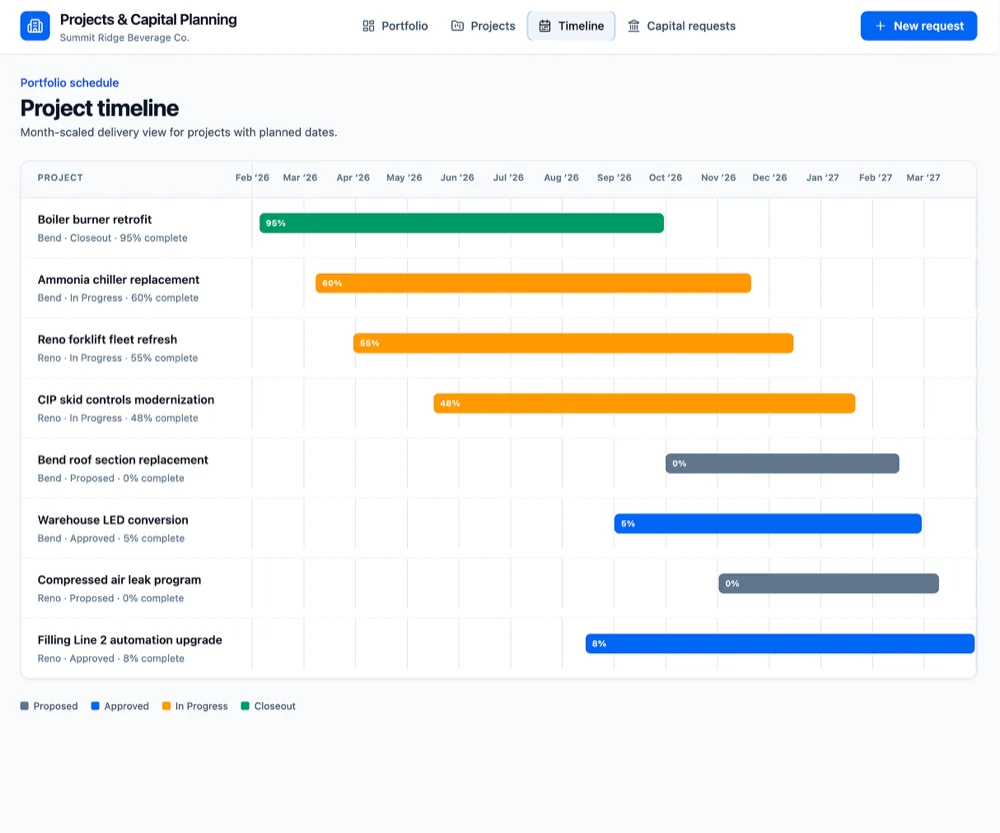Click the Timeline calendar icon
1000x833 pixels.
[545, 26]
